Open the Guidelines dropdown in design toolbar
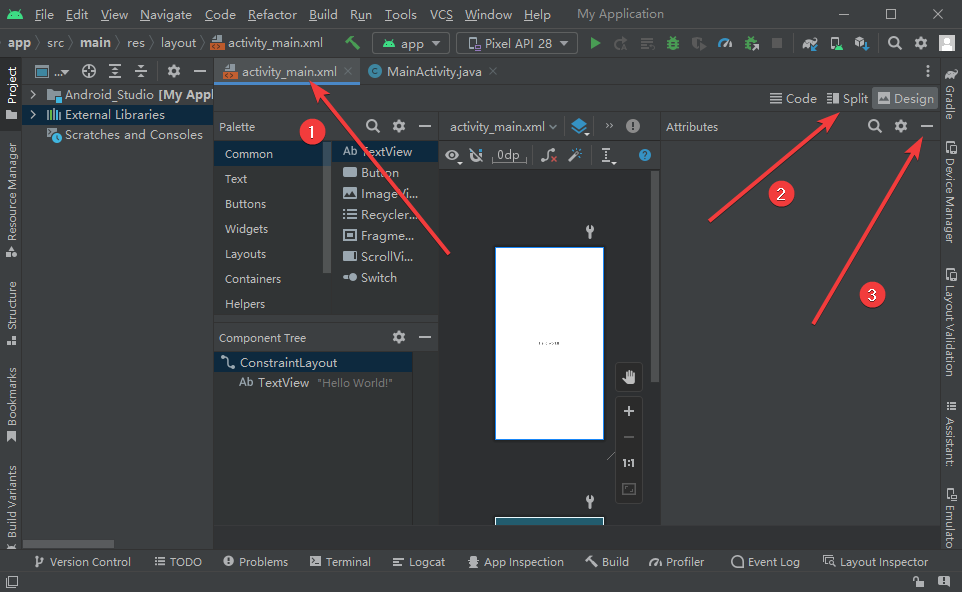This screenshot has width=962, height=592. point(608,156)
